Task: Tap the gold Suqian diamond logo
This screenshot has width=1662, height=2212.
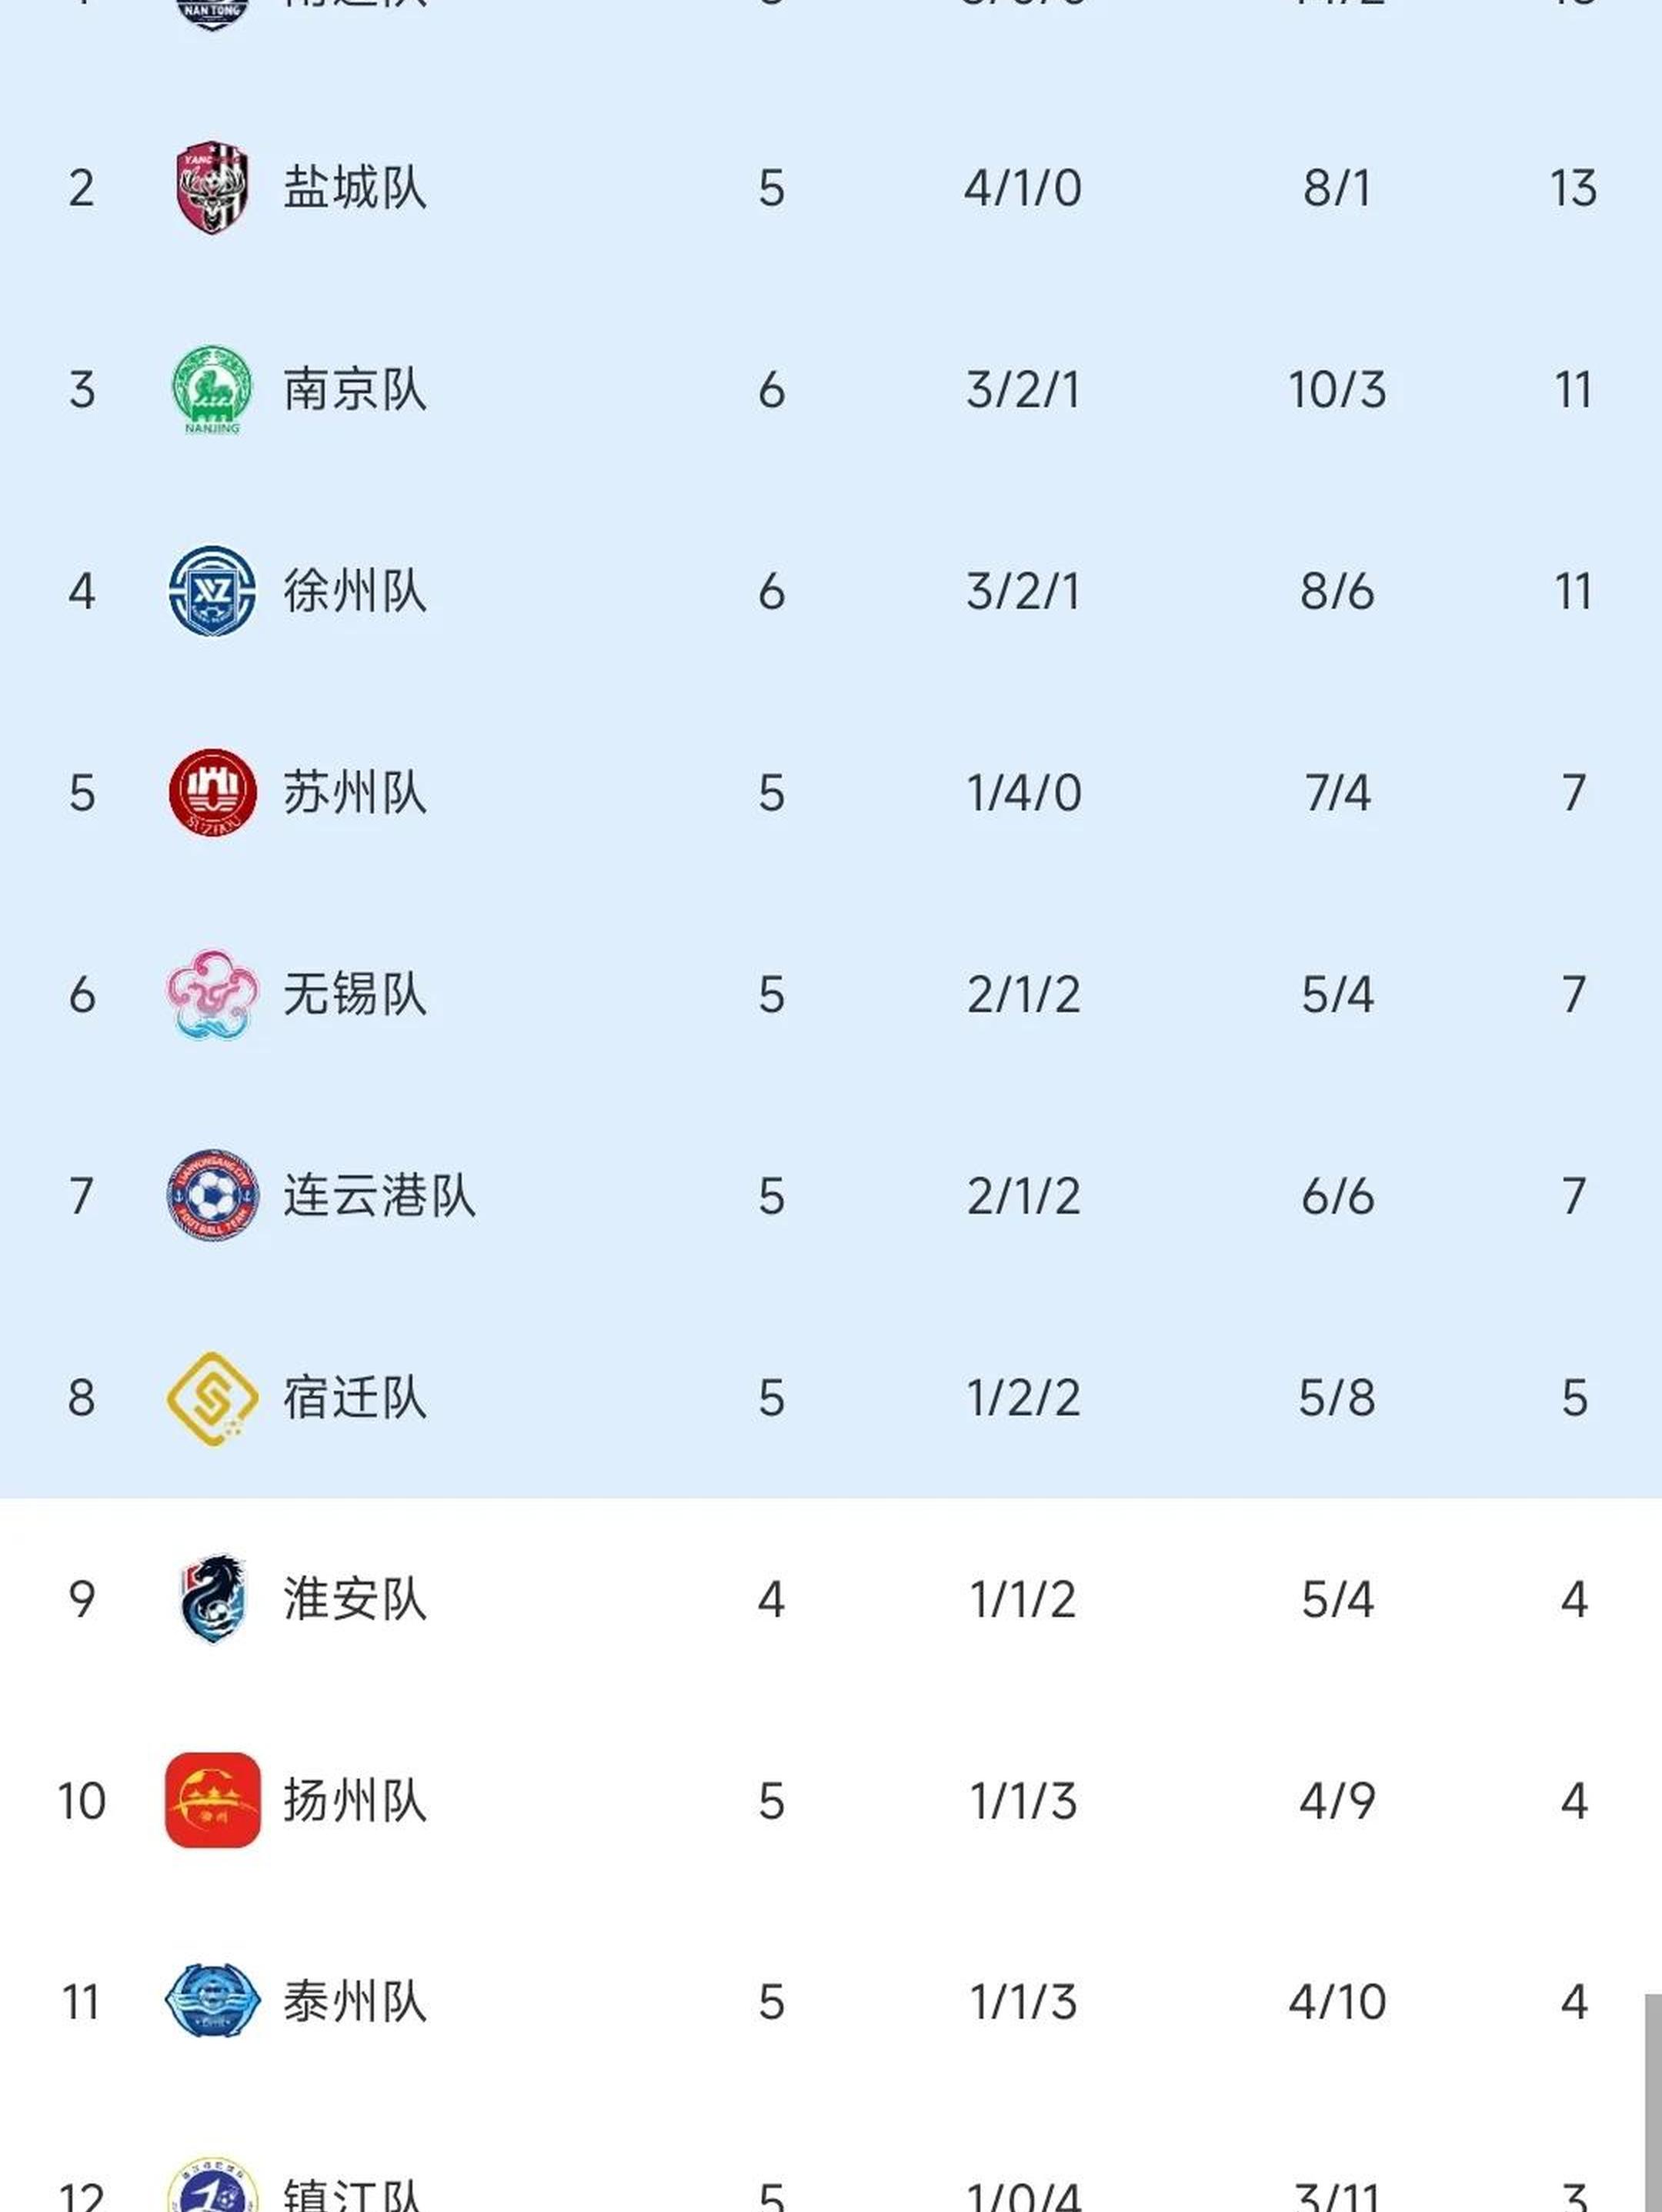Action: [212, 1397]
